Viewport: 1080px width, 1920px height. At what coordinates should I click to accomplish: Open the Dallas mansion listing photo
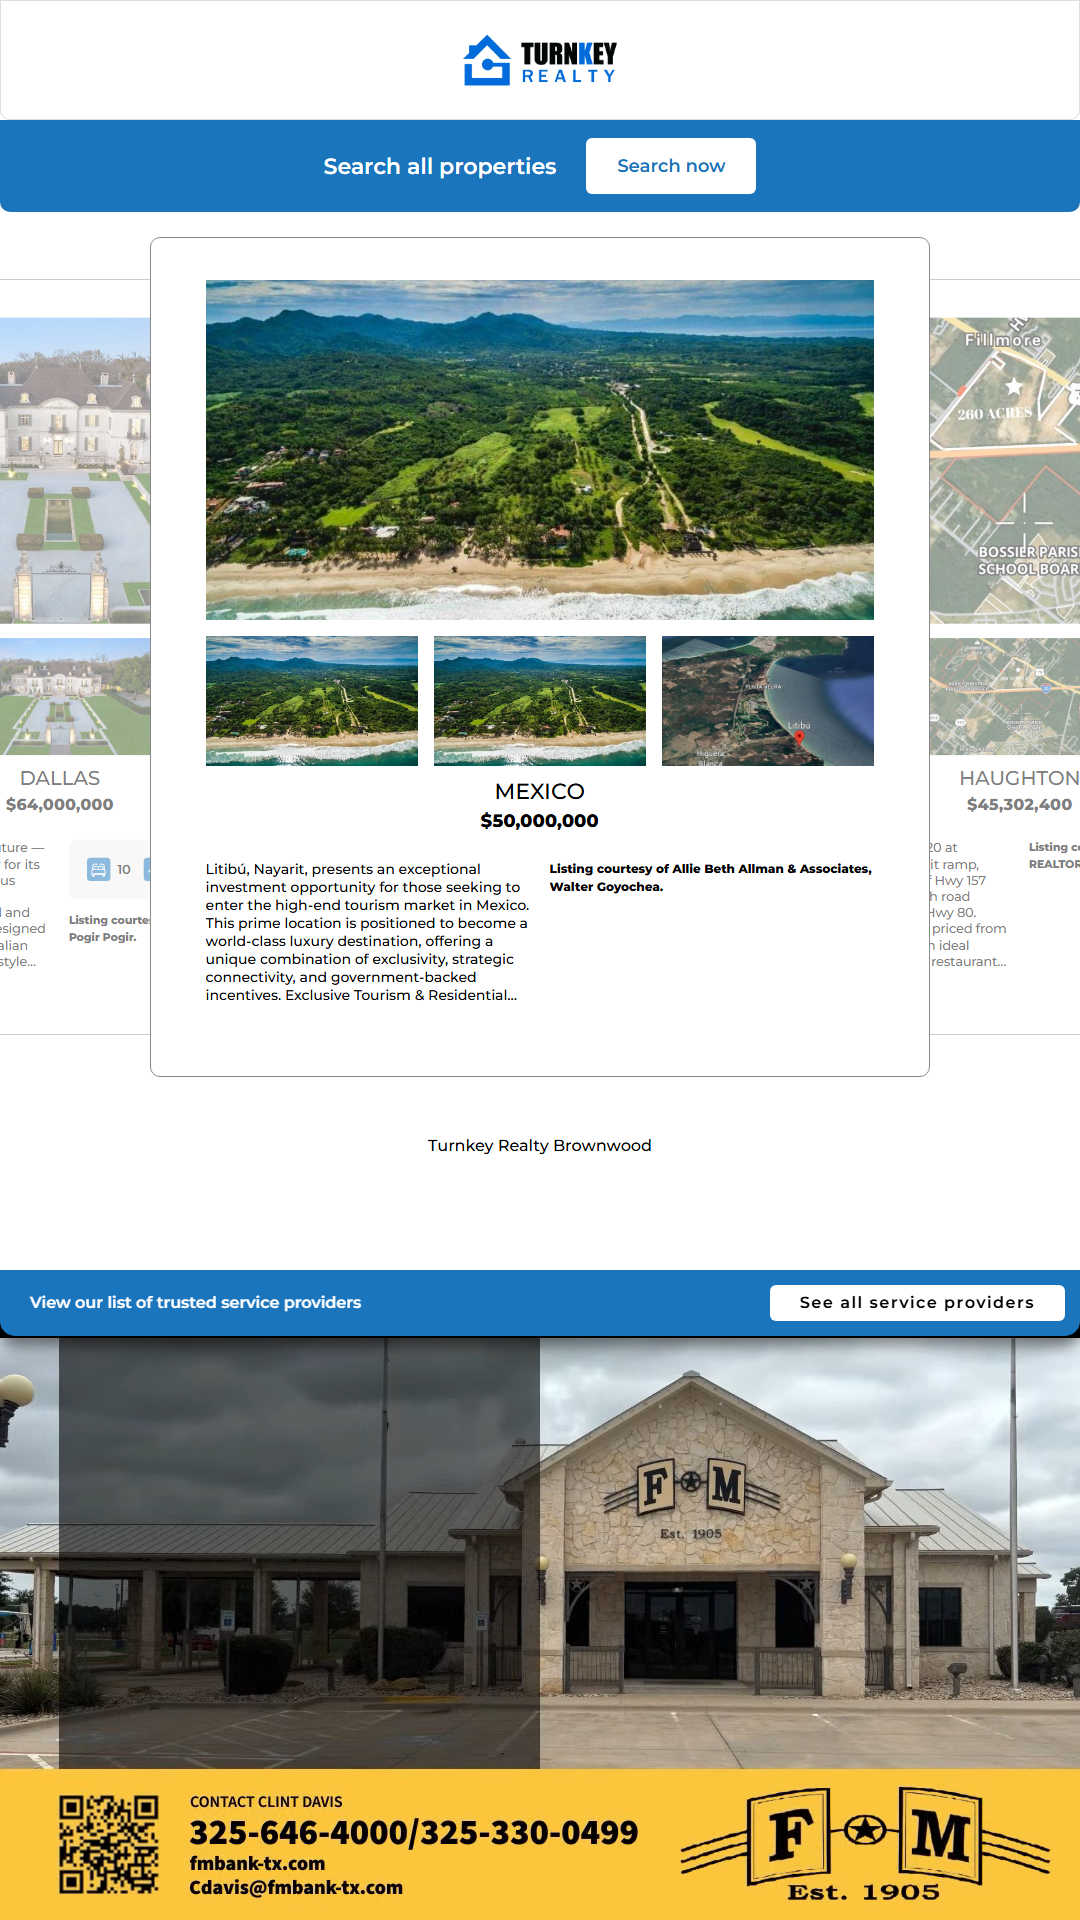click(x=75, y=470)
